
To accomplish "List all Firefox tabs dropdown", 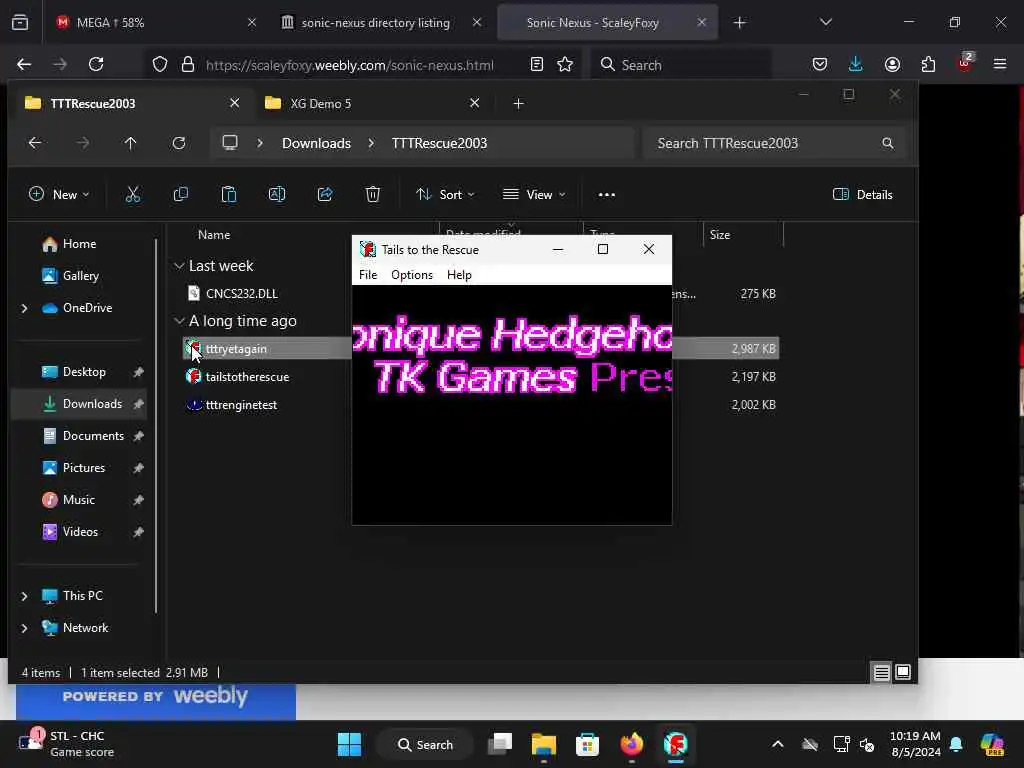I will 825,23.
